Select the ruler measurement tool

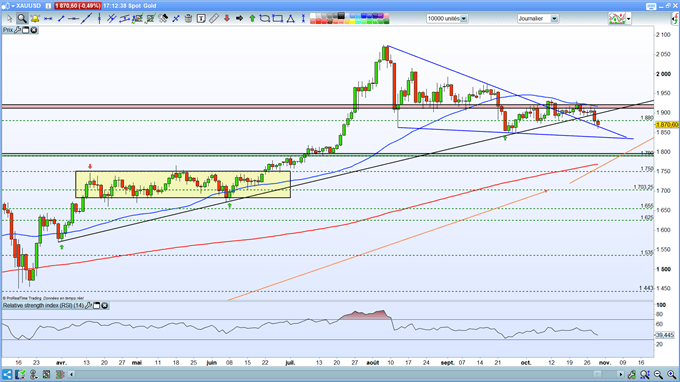tap(213, 18)
